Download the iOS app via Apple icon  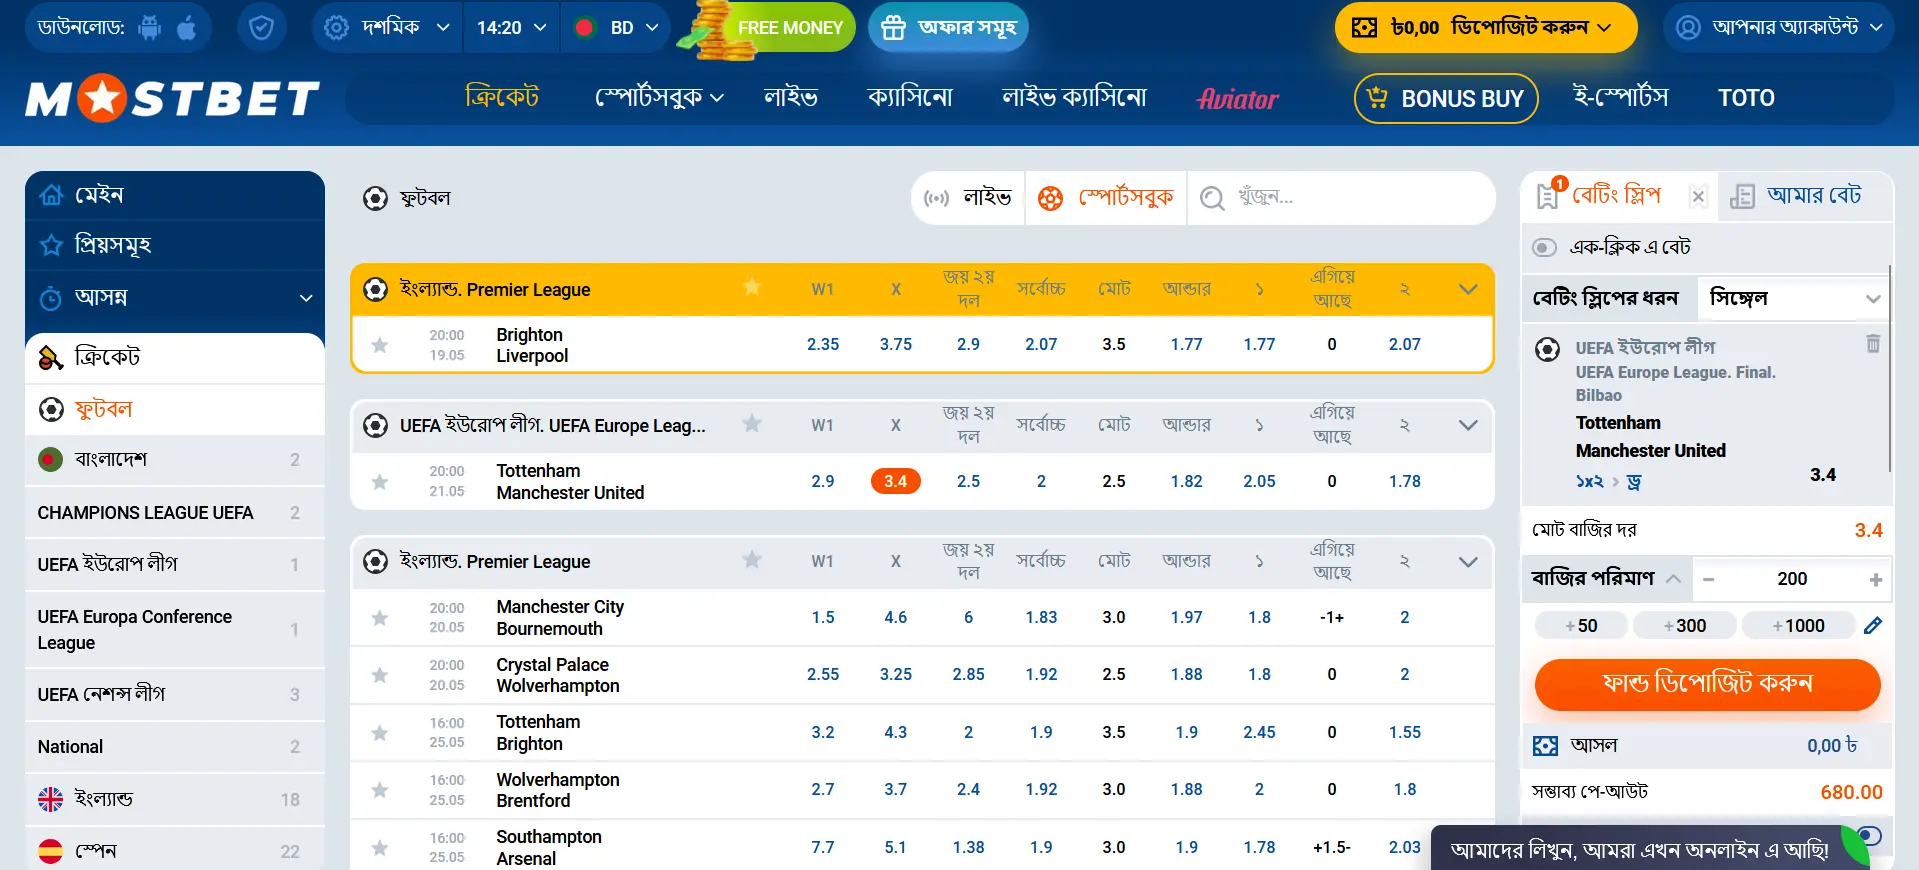(187, 27)
